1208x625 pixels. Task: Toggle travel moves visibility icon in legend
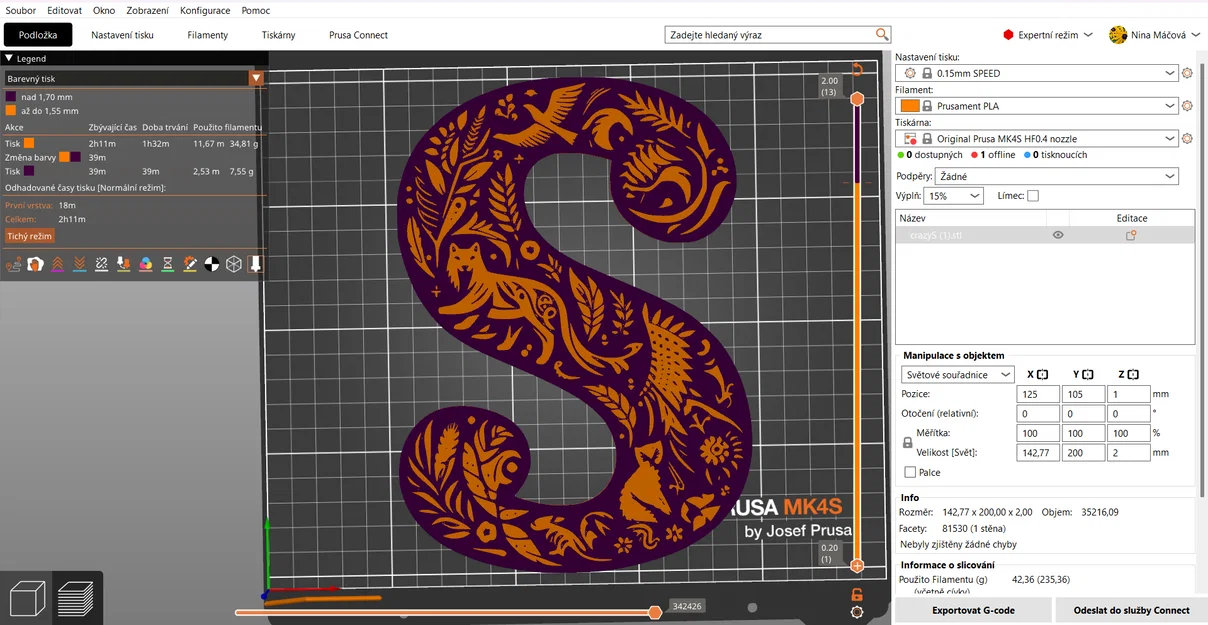click(13, 264)
